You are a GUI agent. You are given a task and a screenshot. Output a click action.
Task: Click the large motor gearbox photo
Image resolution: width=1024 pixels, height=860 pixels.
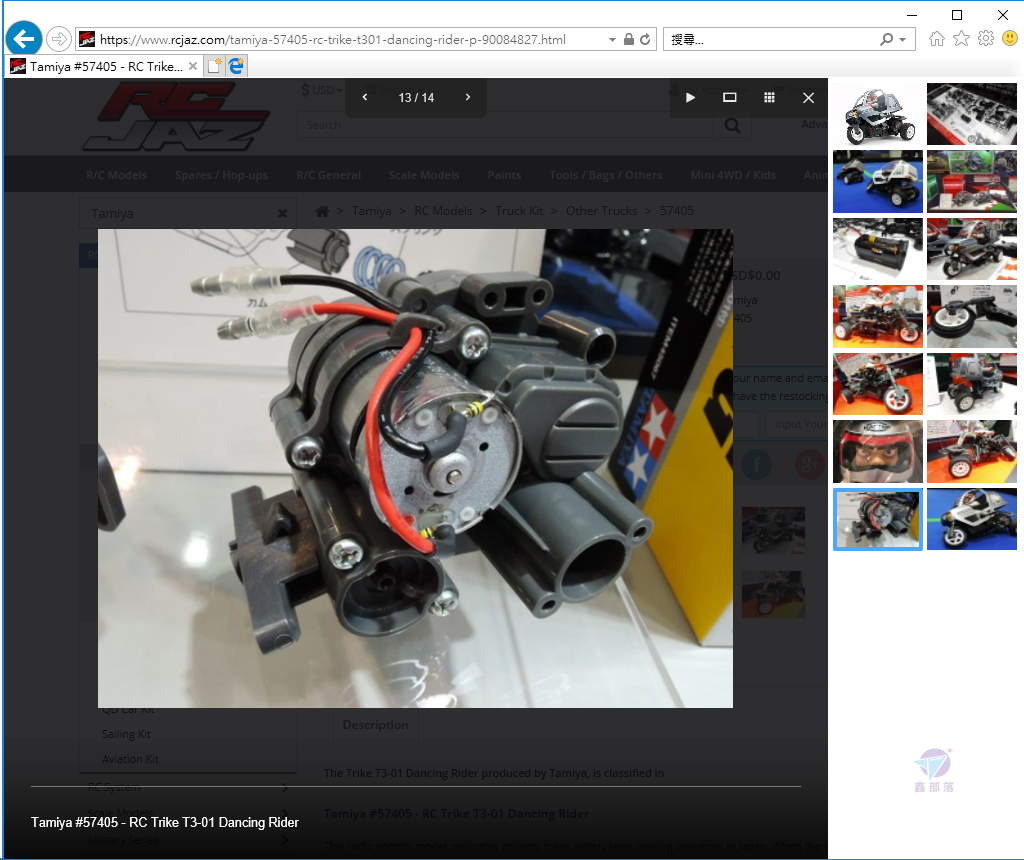click(x=415, y=468)
